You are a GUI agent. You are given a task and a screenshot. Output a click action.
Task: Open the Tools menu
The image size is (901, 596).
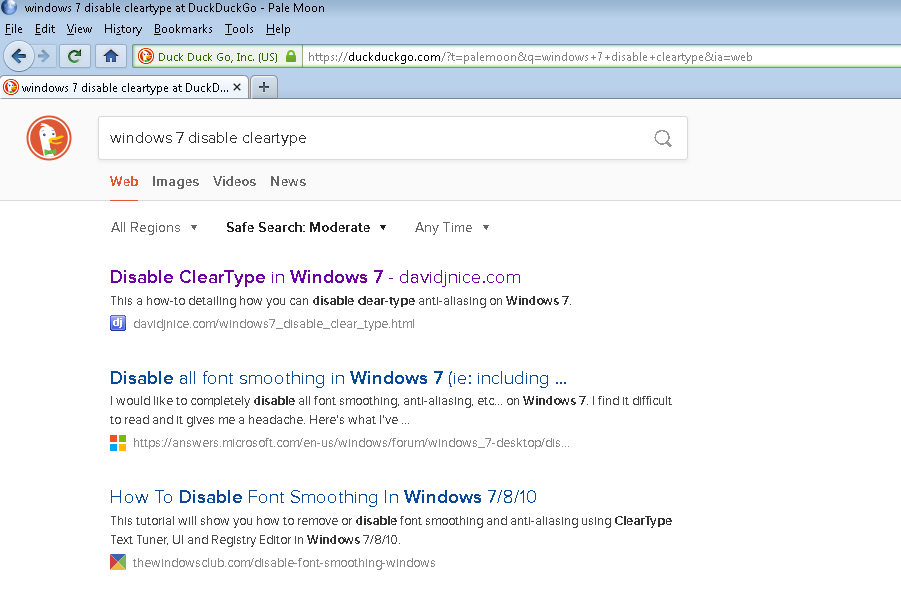coord(239,29)
